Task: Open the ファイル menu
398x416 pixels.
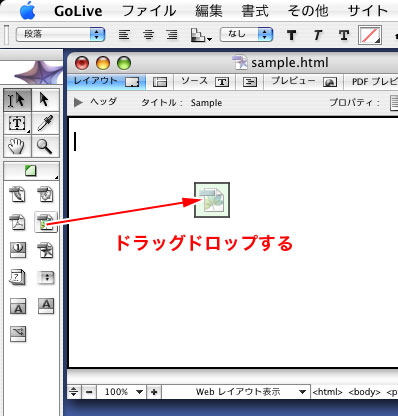Action: pyautogui.click(x=149, y=11)
